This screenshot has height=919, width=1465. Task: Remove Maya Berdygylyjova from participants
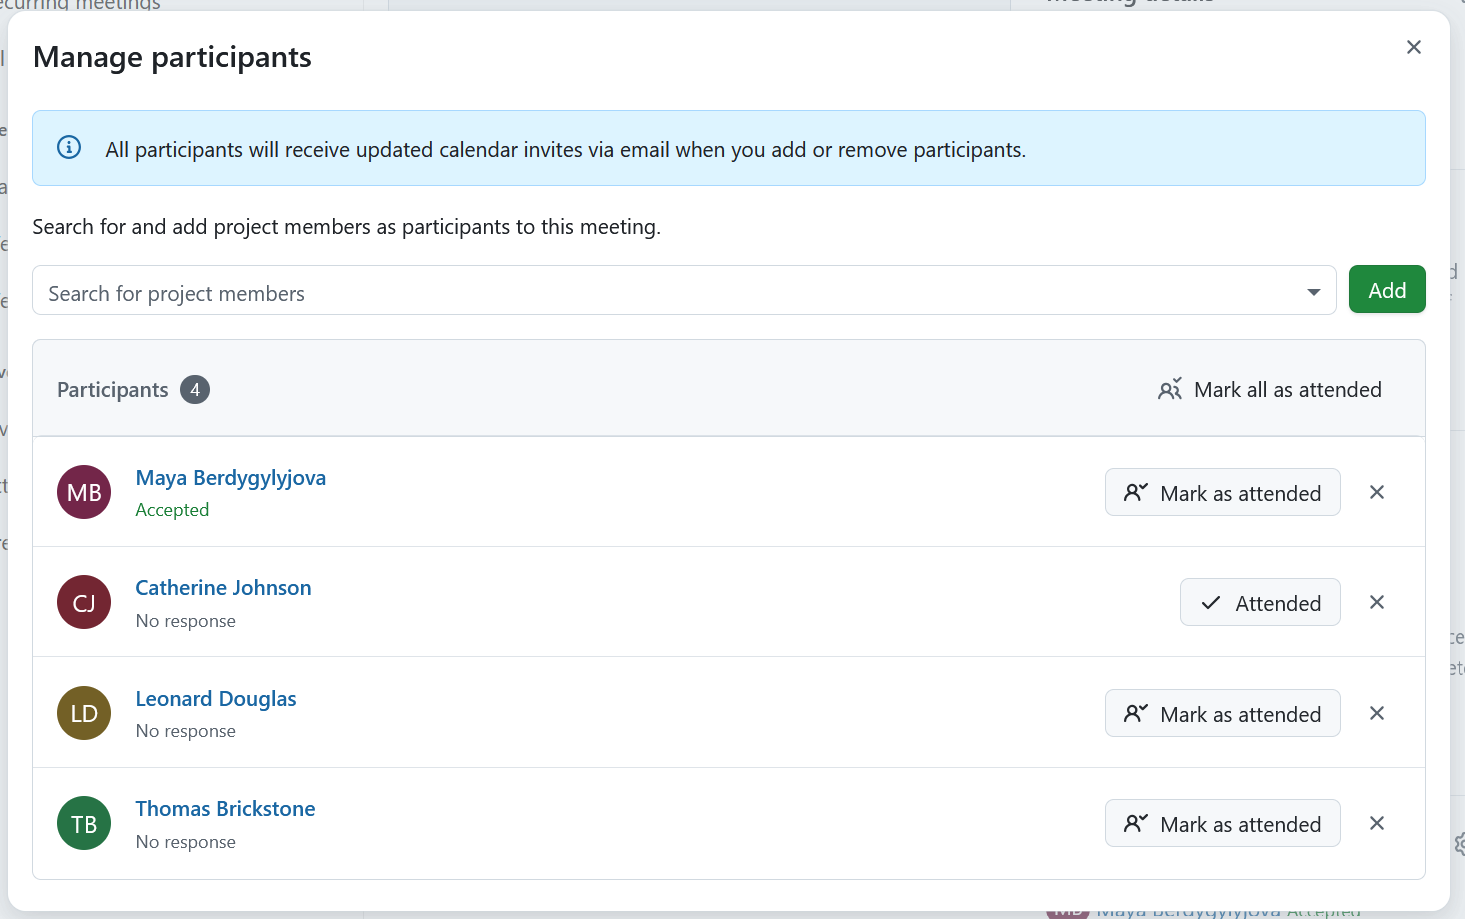(x=1376, y=492)
